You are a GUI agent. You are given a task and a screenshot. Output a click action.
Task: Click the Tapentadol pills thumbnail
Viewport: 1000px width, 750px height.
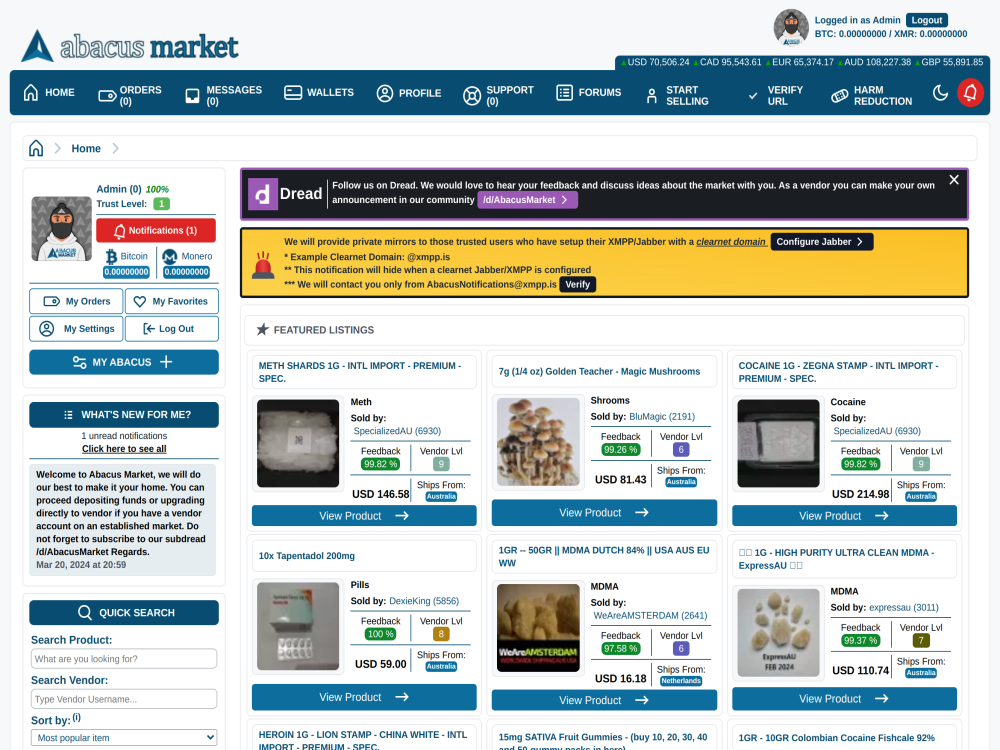click(x=298, y=626)
